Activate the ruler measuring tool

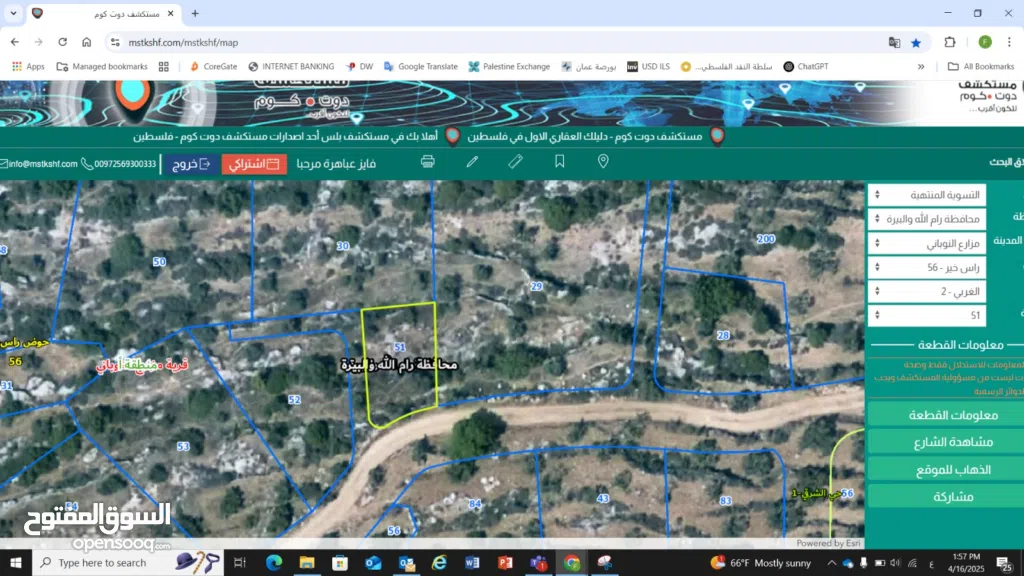coord(516,162)
